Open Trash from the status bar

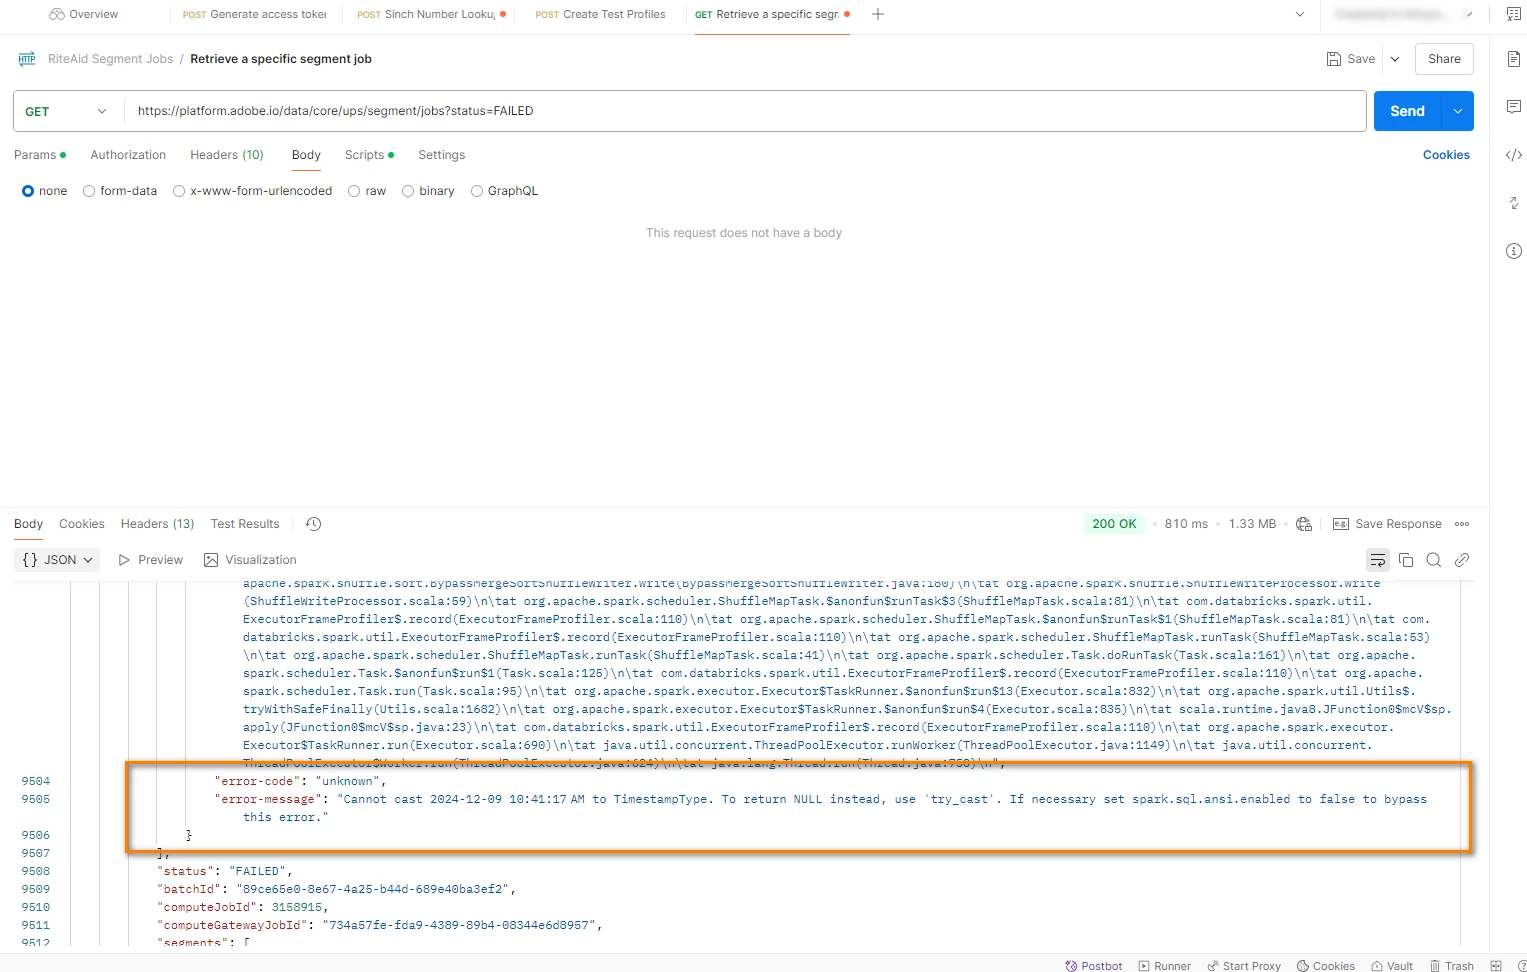(1452, 966)
